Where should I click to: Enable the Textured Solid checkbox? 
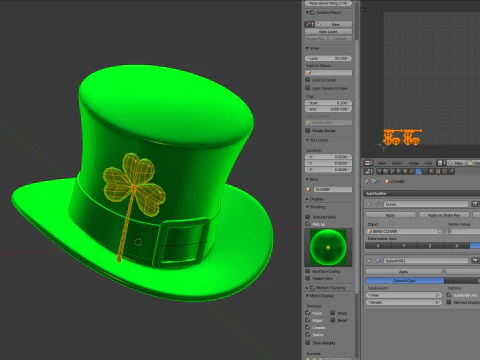[x=308, y=217]
